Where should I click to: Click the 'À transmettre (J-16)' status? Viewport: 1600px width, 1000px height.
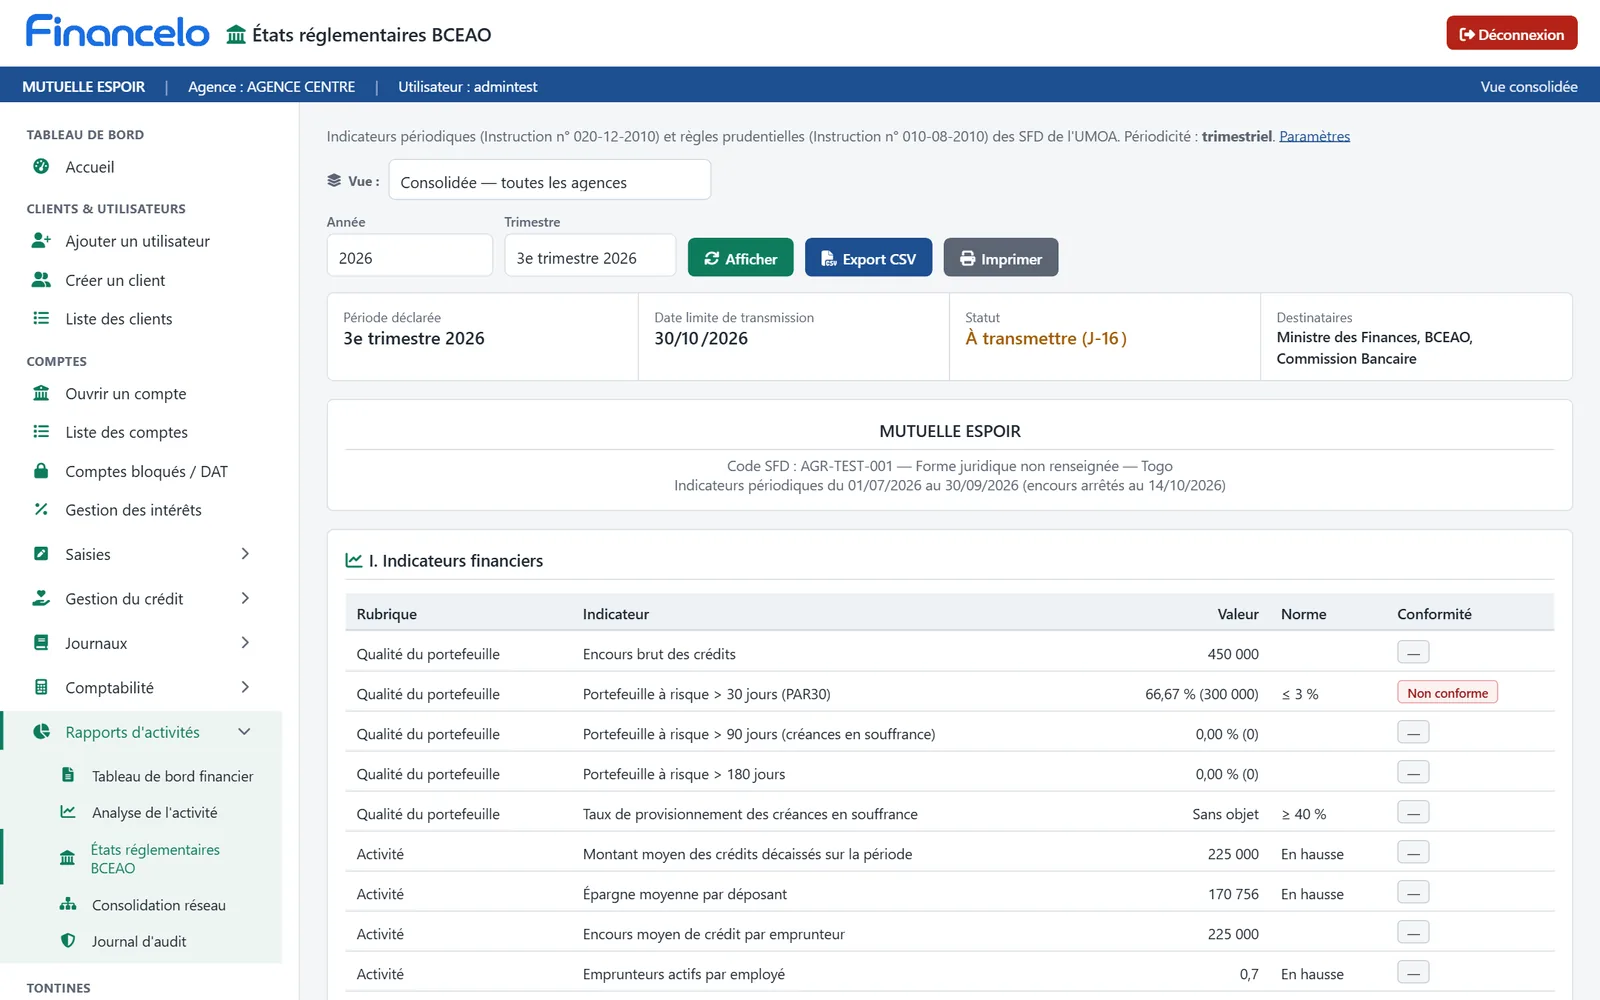[x=1046, y=338]
